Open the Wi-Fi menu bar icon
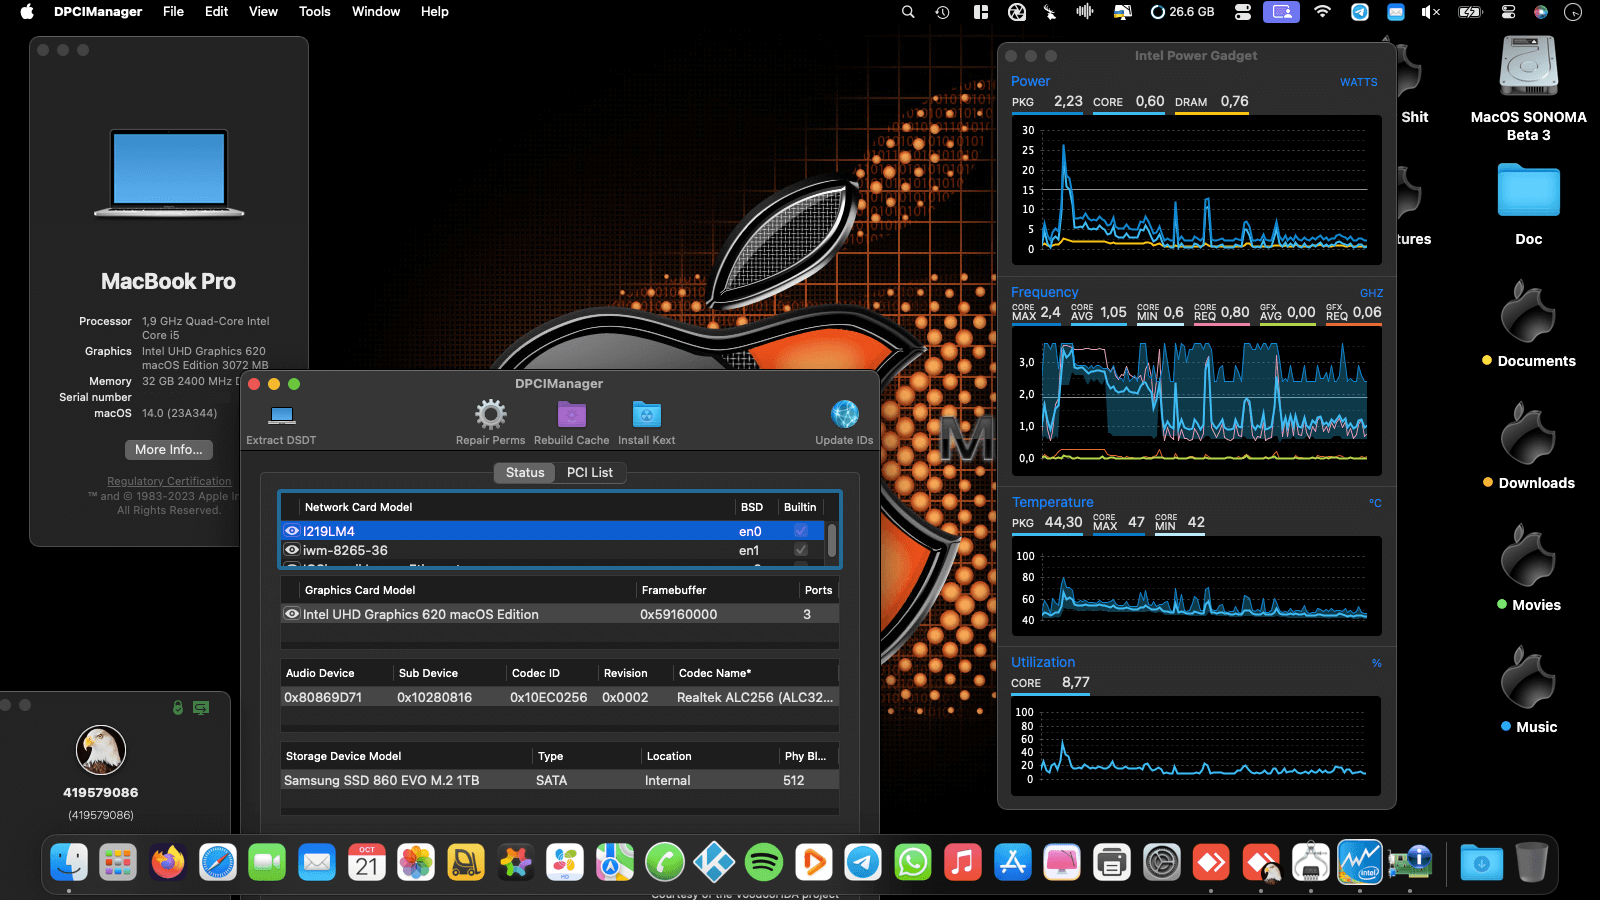This screenshot has height=900, width=1600. click(x=1322, y=12)
